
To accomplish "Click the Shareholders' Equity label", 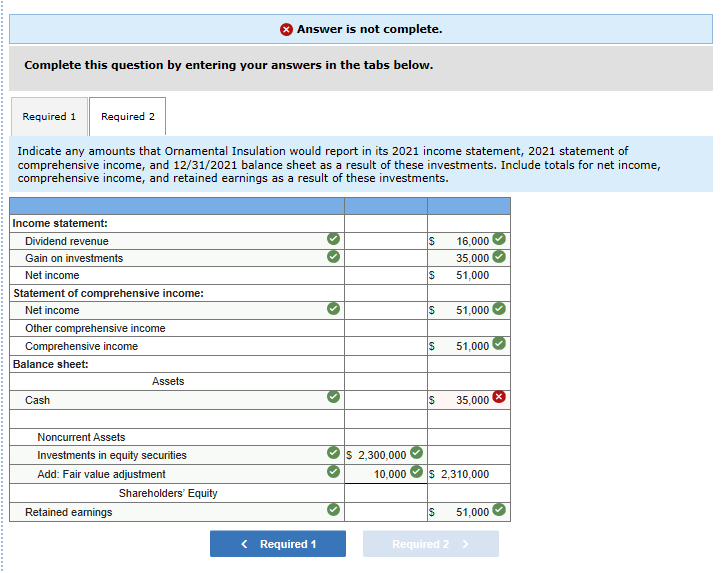I will tap(168, 493).
